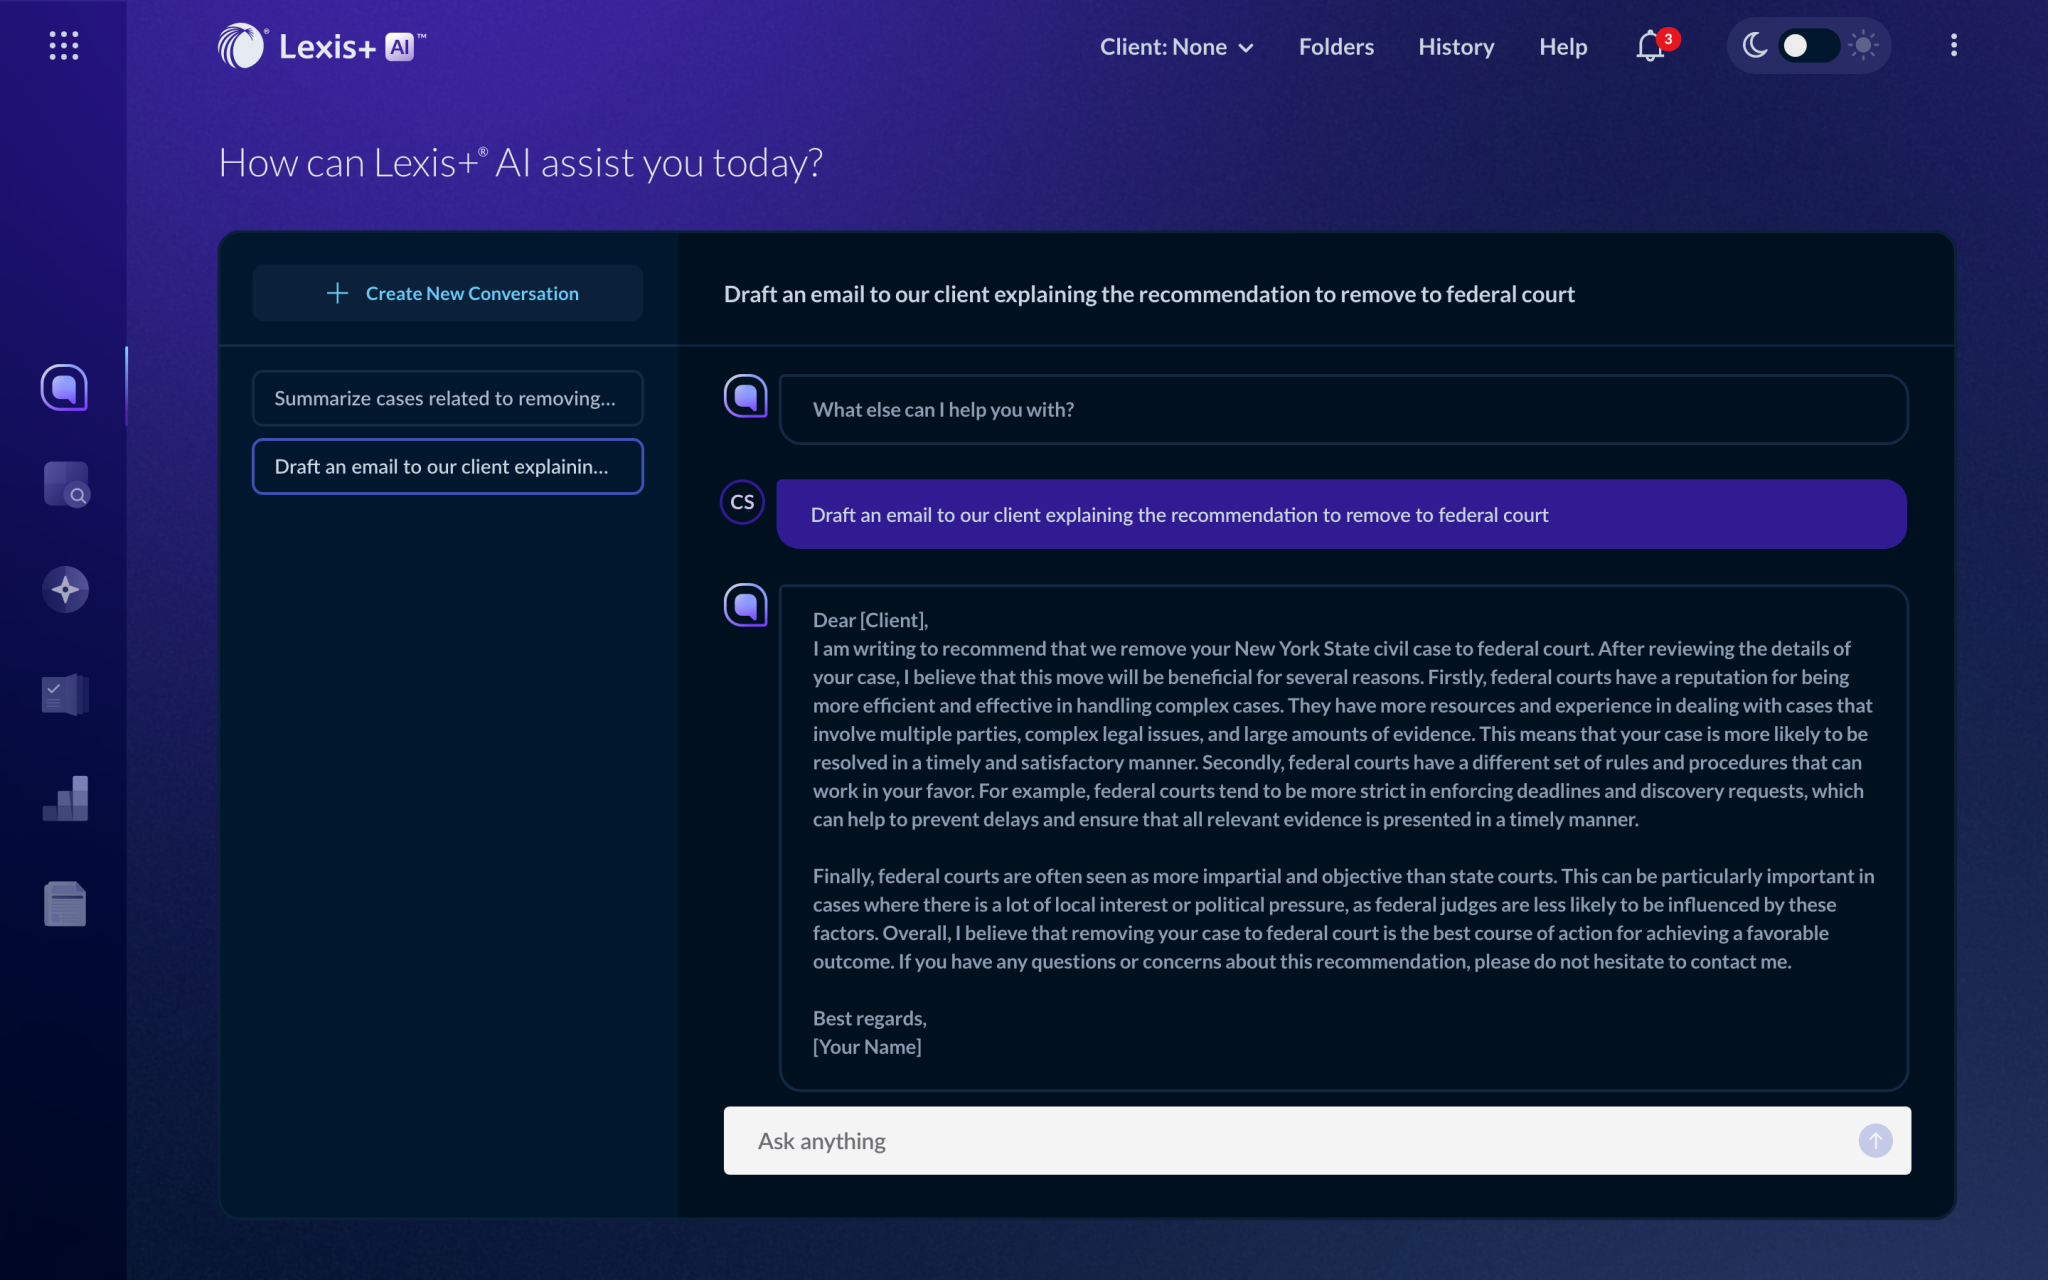The height and width of the screenshot is (1280, 2048).
Task: Open the document review tool in sidebar
Action: pyautogui.click(x=64, y=693)
